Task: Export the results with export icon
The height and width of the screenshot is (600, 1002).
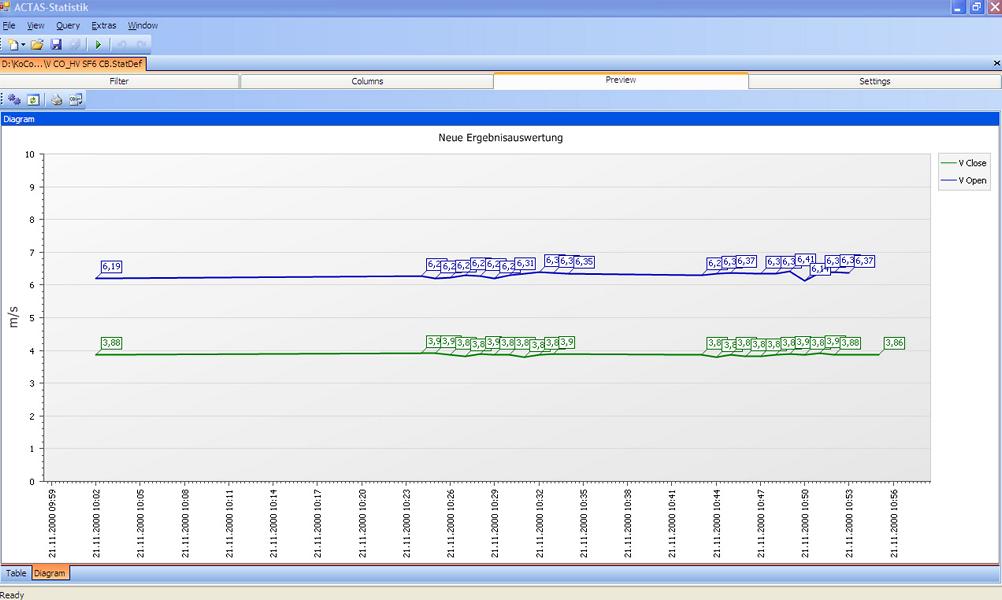Action: (75, 100)
